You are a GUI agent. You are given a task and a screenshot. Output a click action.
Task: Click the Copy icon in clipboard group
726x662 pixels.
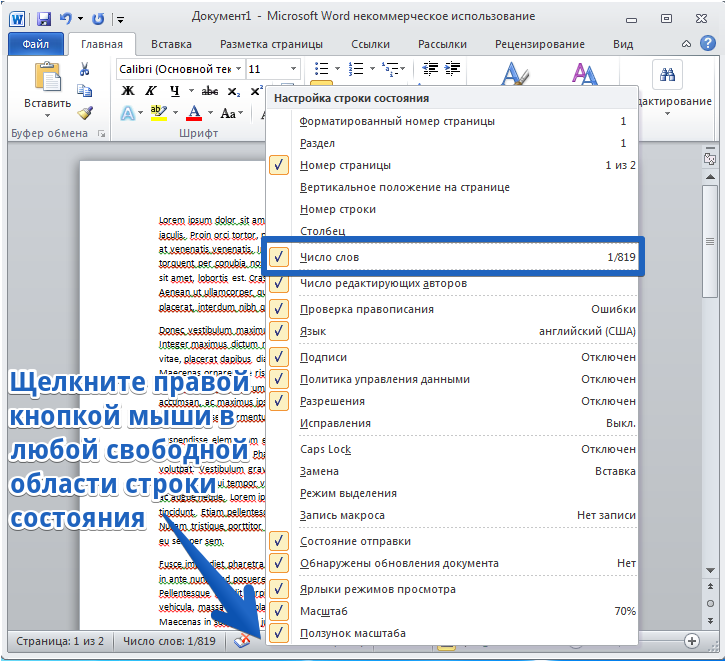pos(84,91)
